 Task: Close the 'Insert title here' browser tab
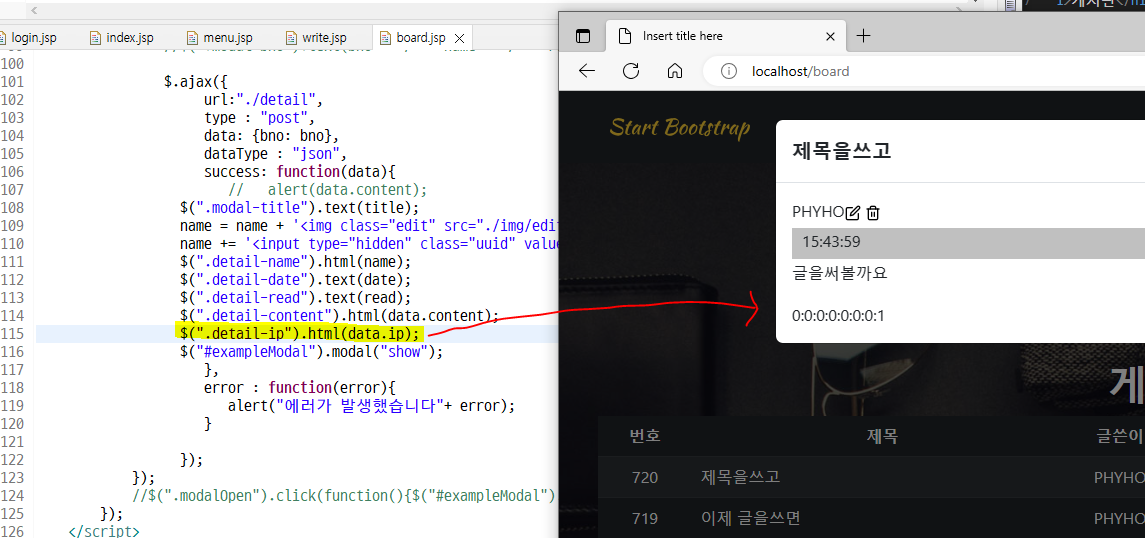[830, 36]
